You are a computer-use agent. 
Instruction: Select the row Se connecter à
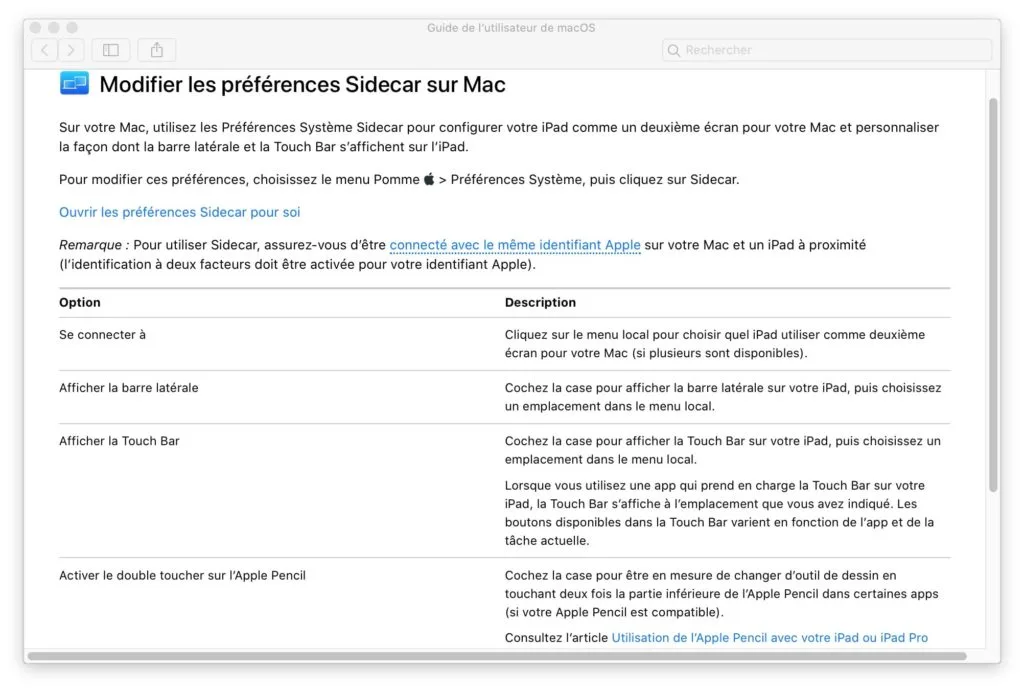(x=504, y=344)
